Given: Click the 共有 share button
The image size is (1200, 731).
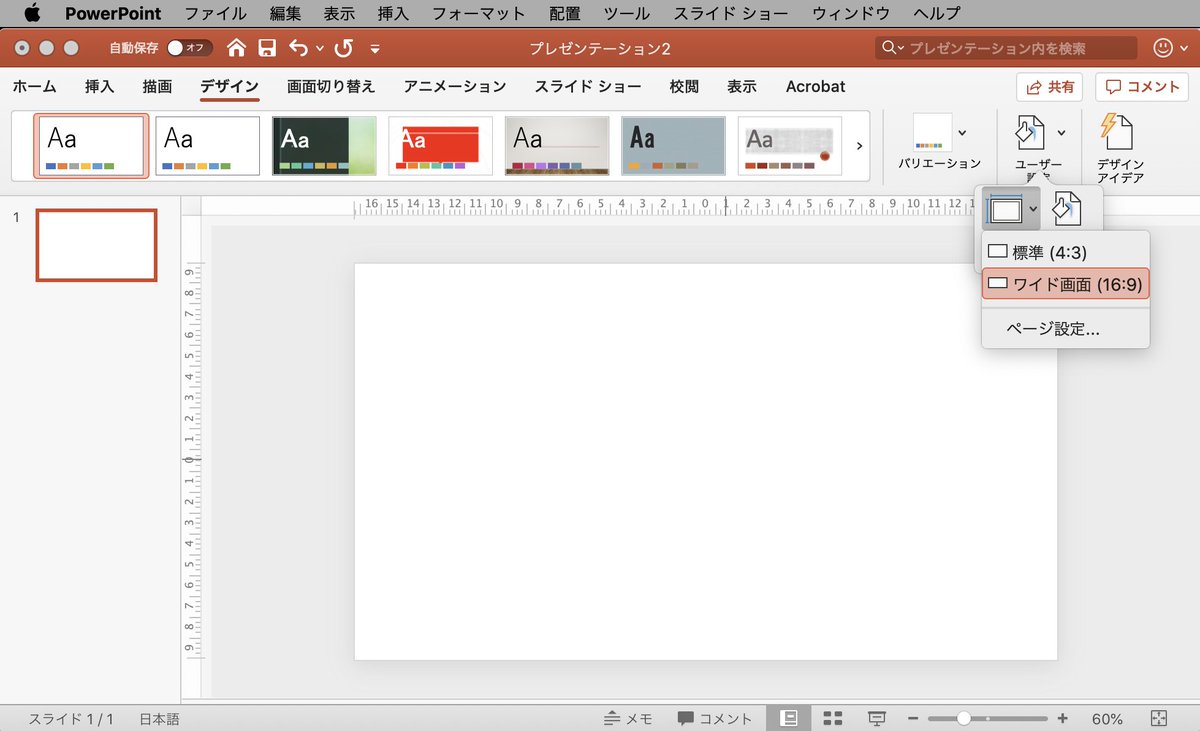Looking at the screenshot, I should click(1050, 87).
